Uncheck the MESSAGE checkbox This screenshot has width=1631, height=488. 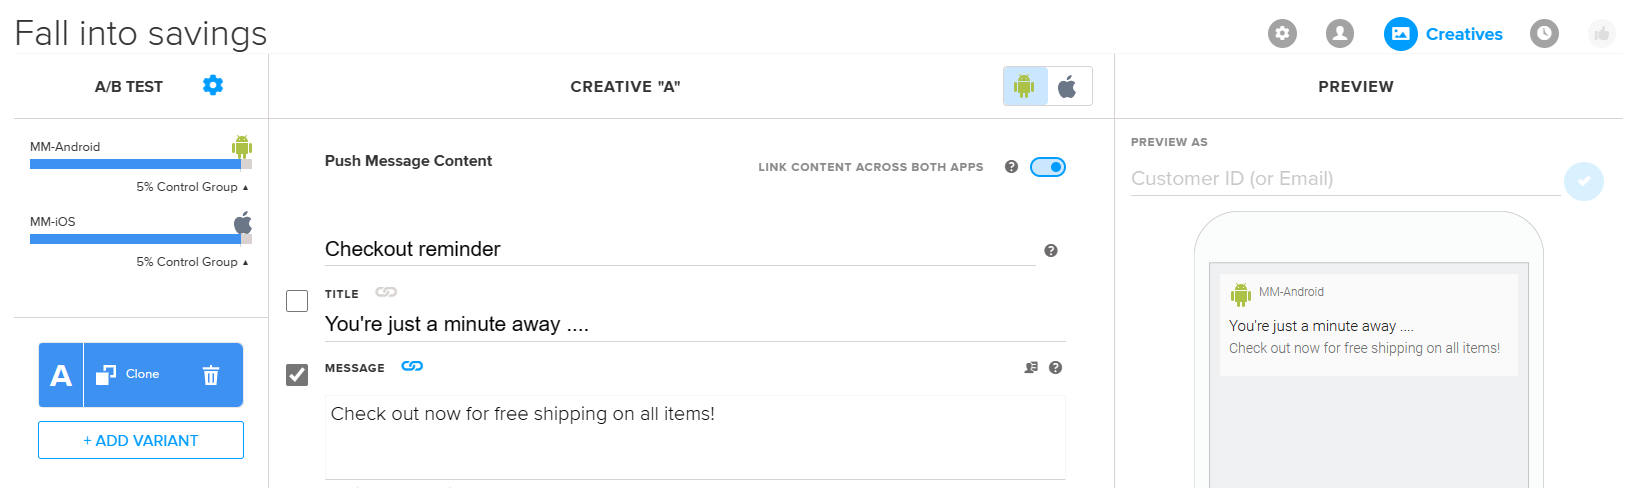tap(297, 375)
